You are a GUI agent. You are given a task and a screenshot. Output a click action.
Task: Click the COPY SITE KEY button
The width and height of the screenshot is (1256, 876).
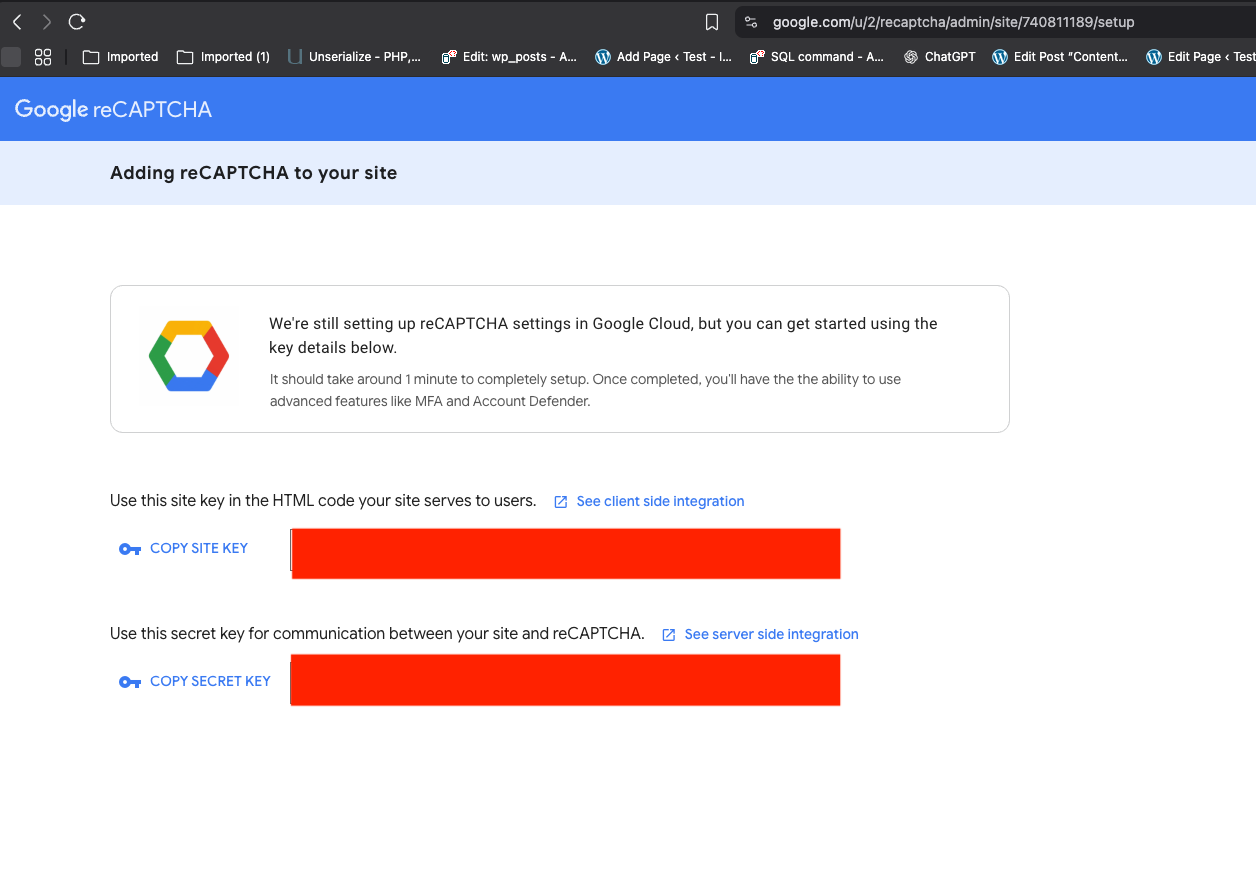pyautogui.click(x=183, y=548)
